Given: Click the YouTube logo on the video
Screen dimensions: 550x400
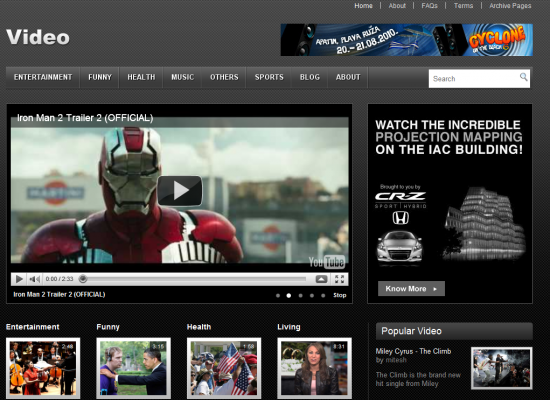Looking at the screenshot, I should tap(327, 262).
